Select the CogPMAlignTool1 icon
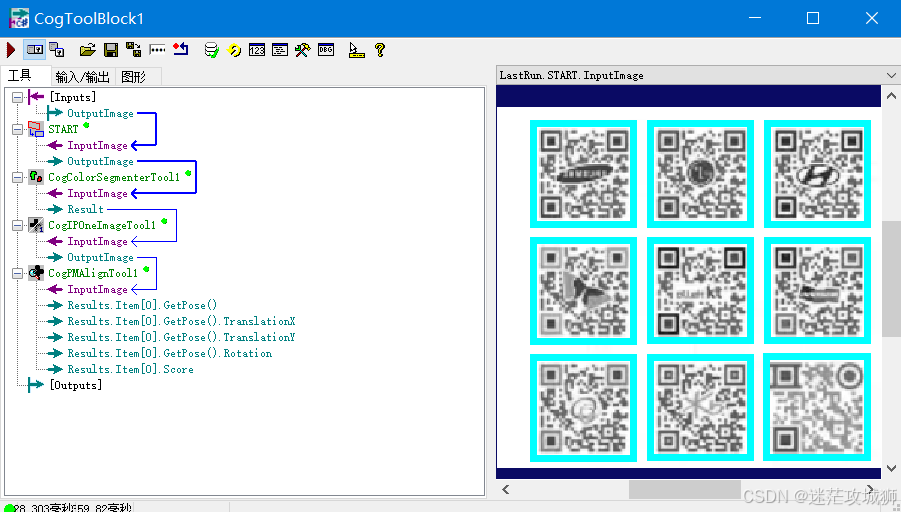Screen dimensions: 901x512 [36, 273]
